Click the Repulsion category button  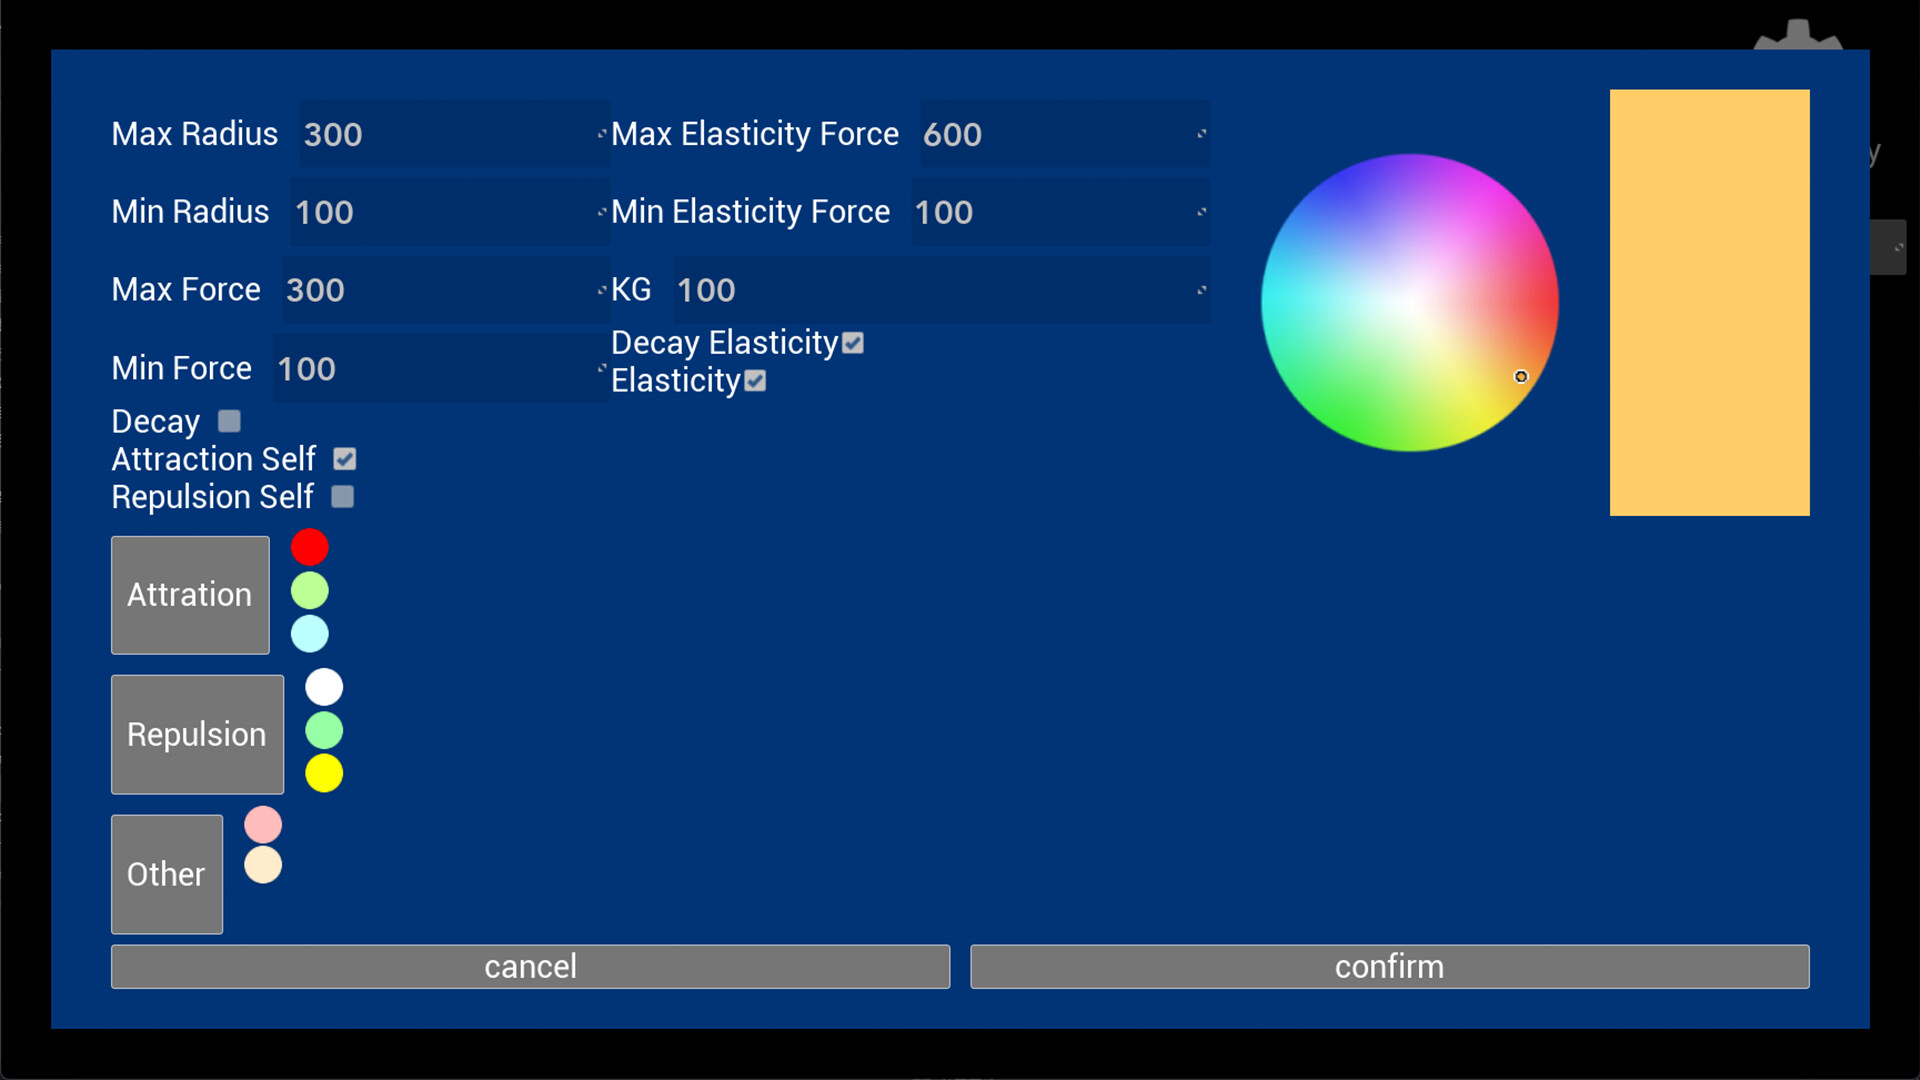coord(197,734)
